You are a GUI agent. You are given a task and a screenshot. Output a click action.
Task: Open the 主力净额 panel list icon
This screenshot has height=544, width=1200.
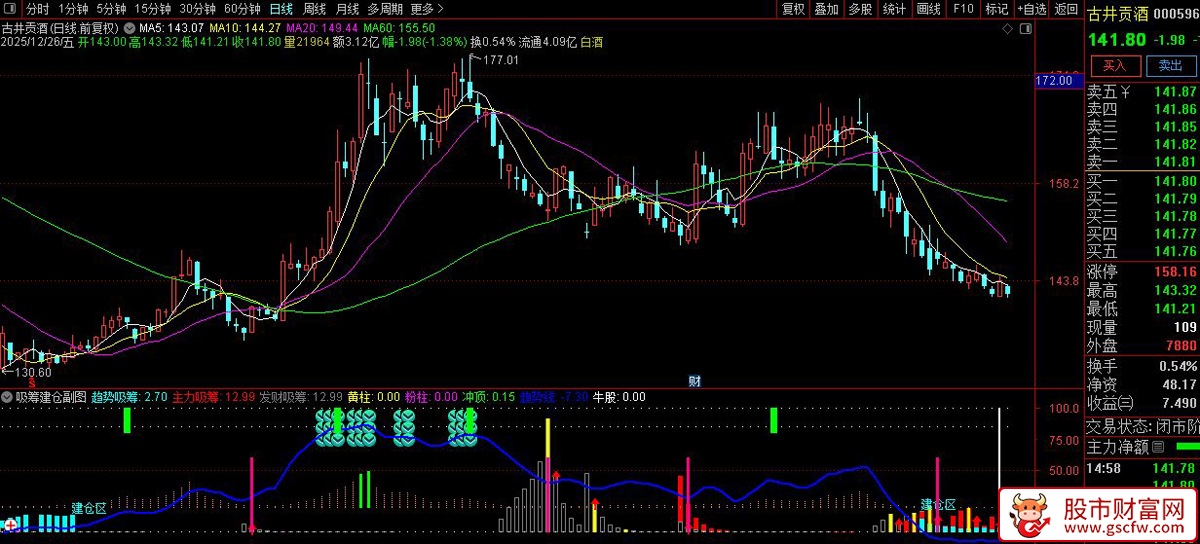point(1159,446)
